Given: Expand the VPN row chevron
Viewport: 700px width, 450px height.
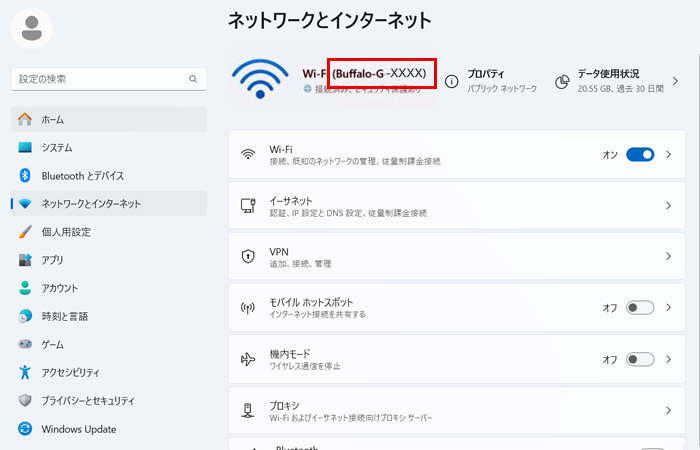Looking at the screenshot, I should coord(668,256).
